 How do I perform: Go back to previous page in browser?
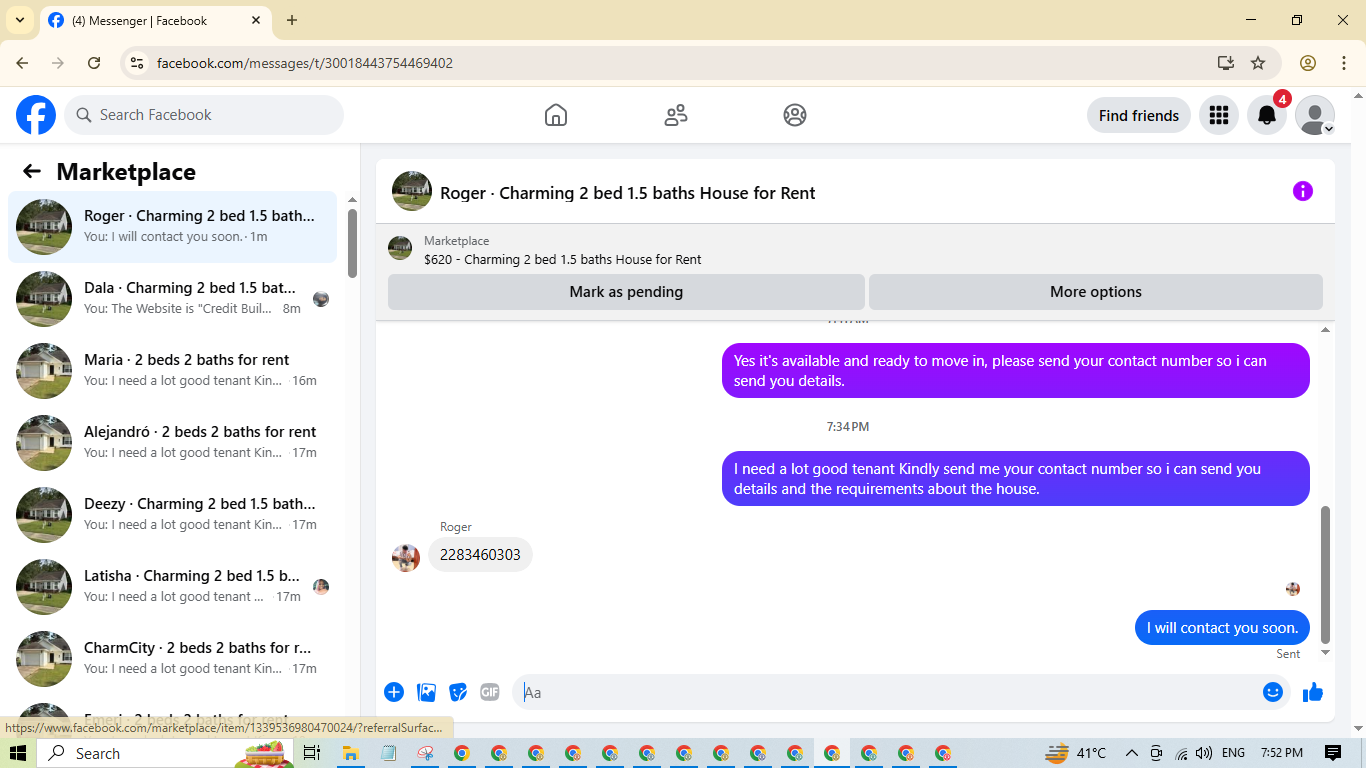22,63
